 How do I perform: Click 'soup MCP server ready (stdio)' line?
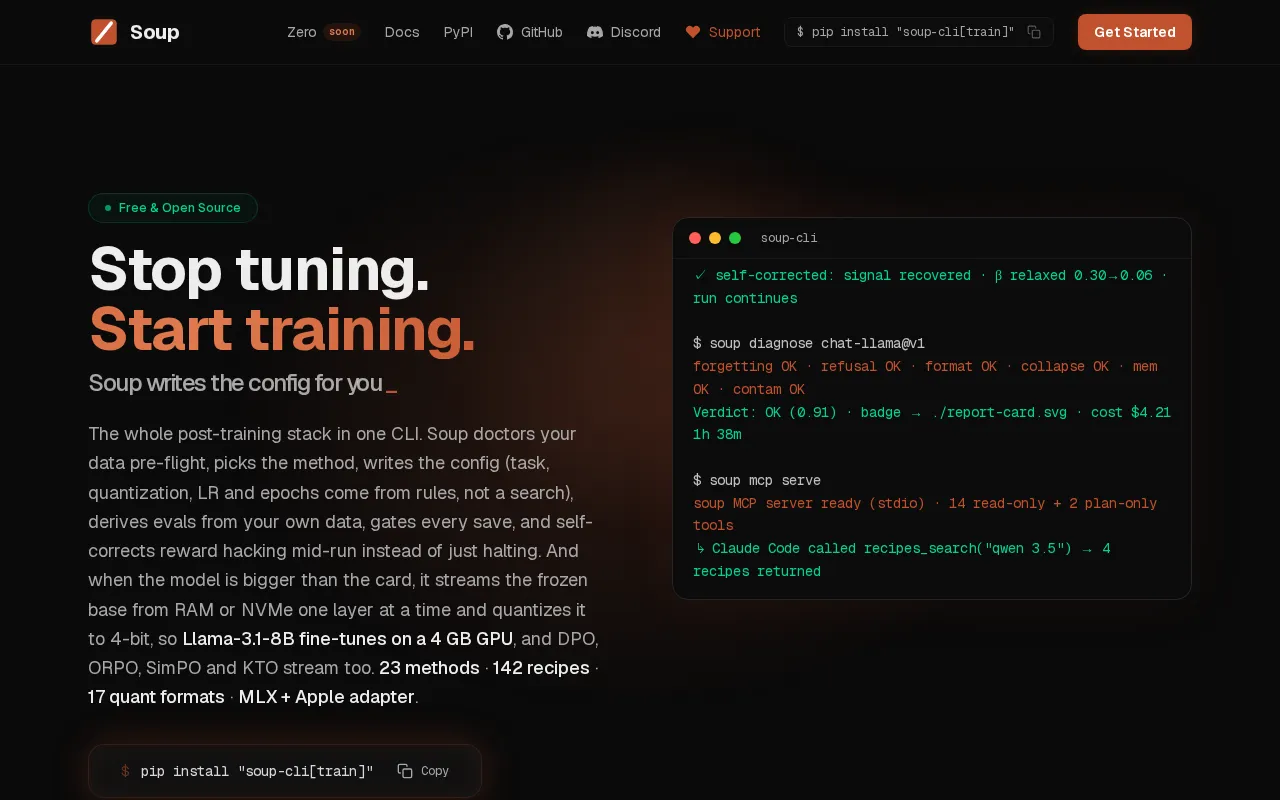pyautogui.click(x=925, y=514)
